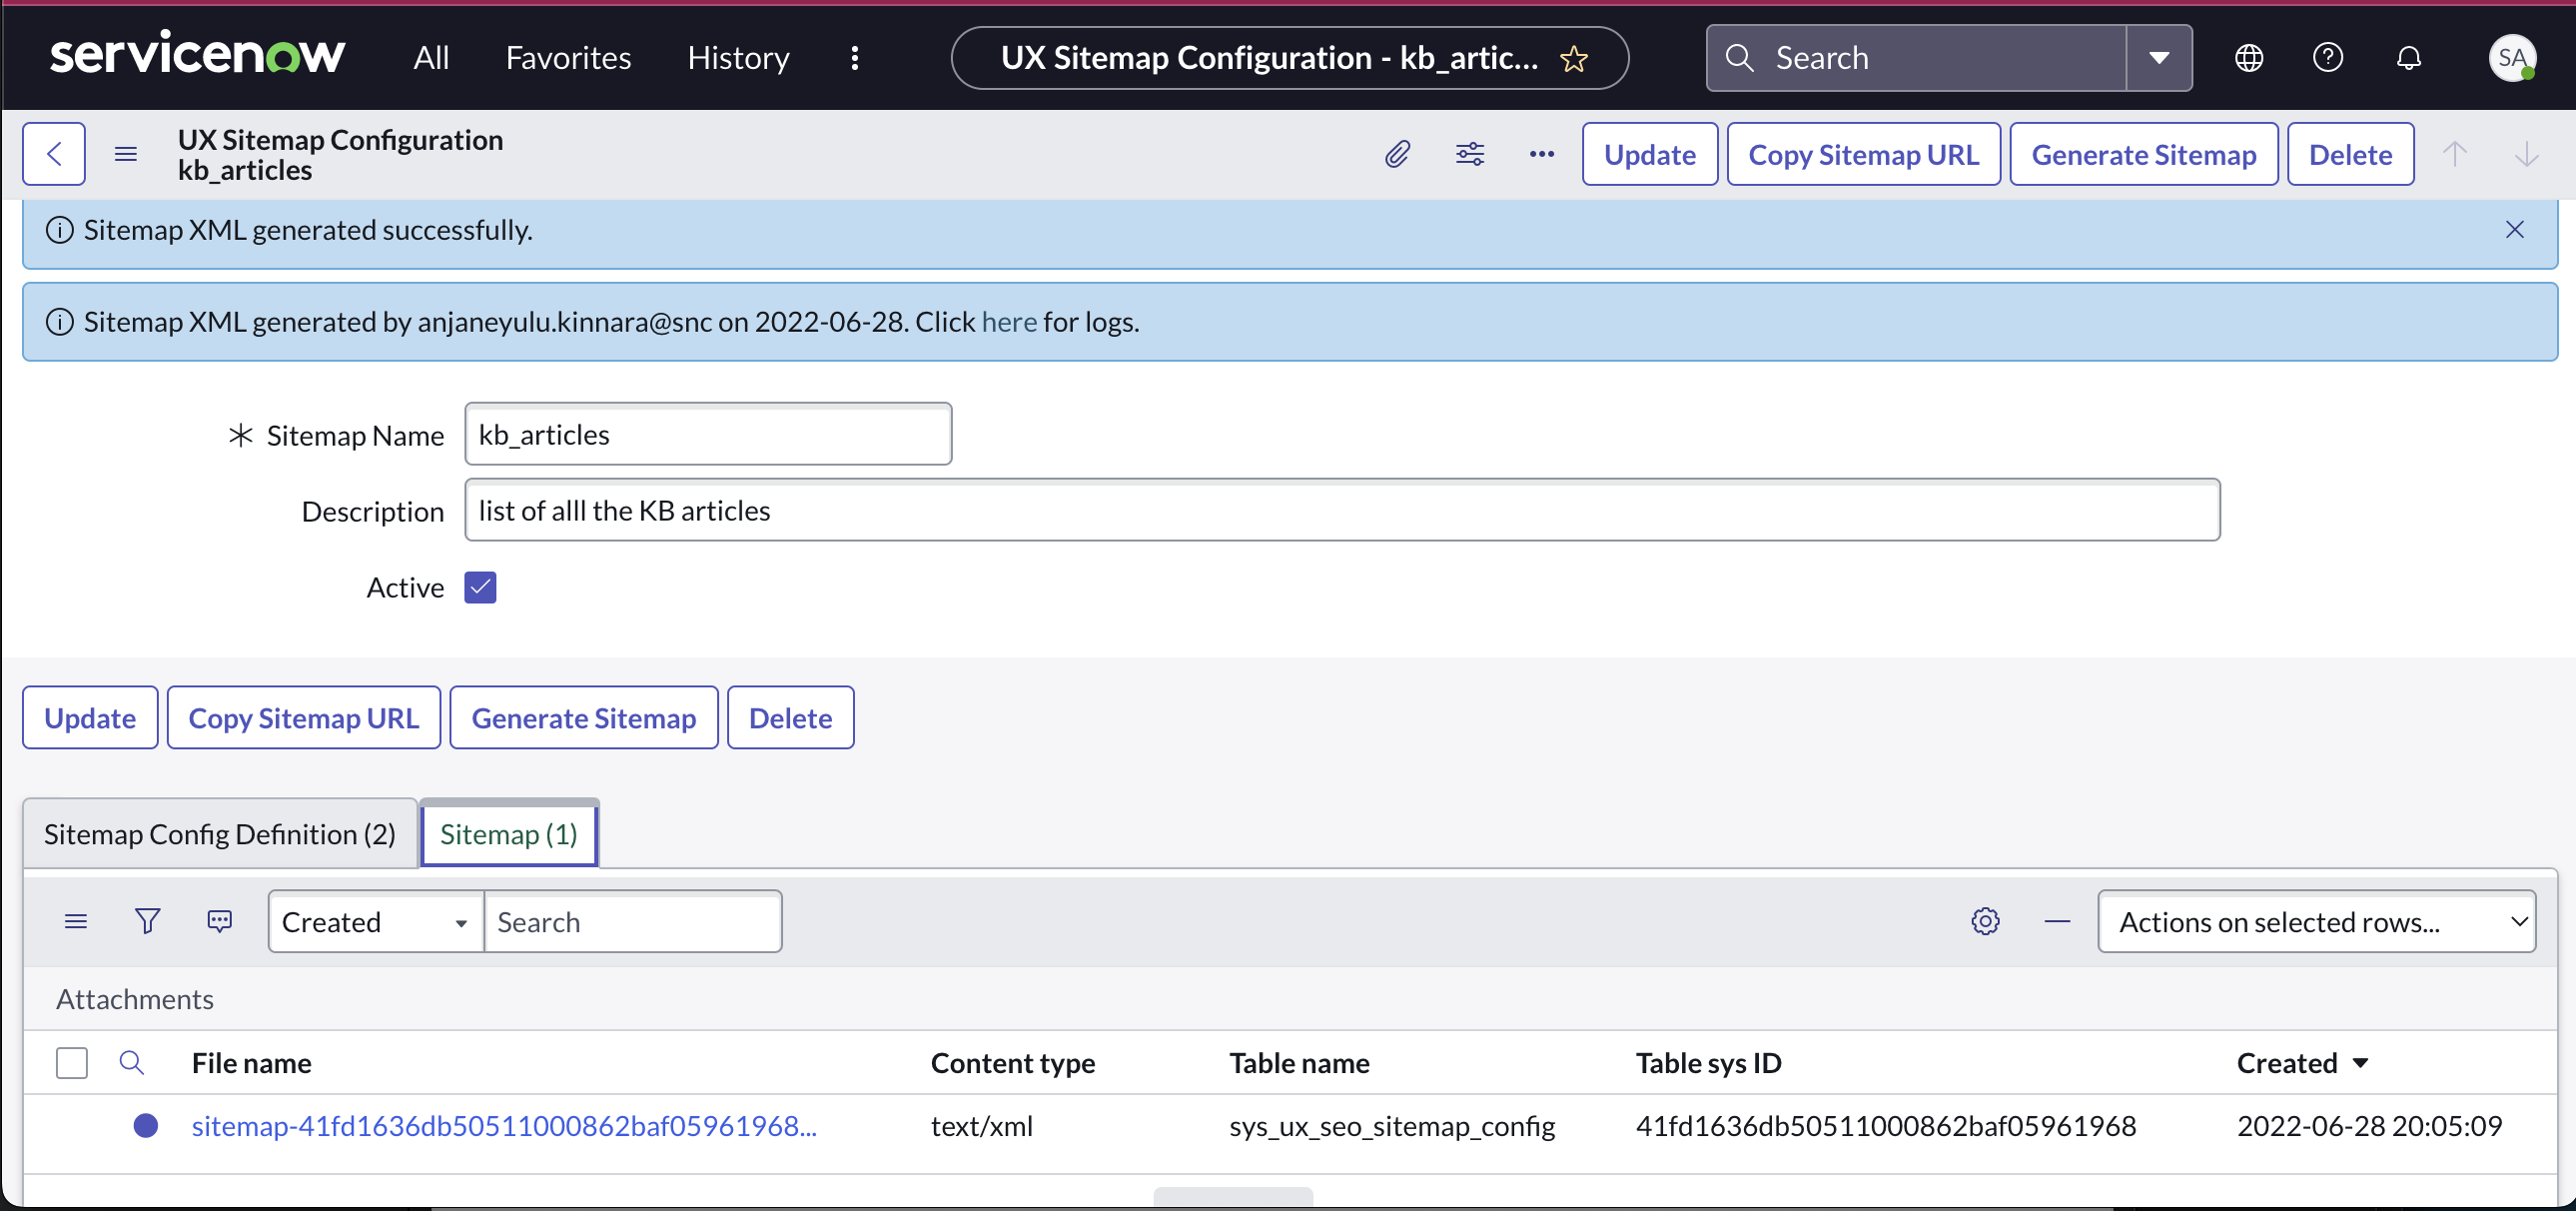Open the form context hamburger menu
The width and height of the screenshot is (2576, 1211).
(x=125, y=154)
